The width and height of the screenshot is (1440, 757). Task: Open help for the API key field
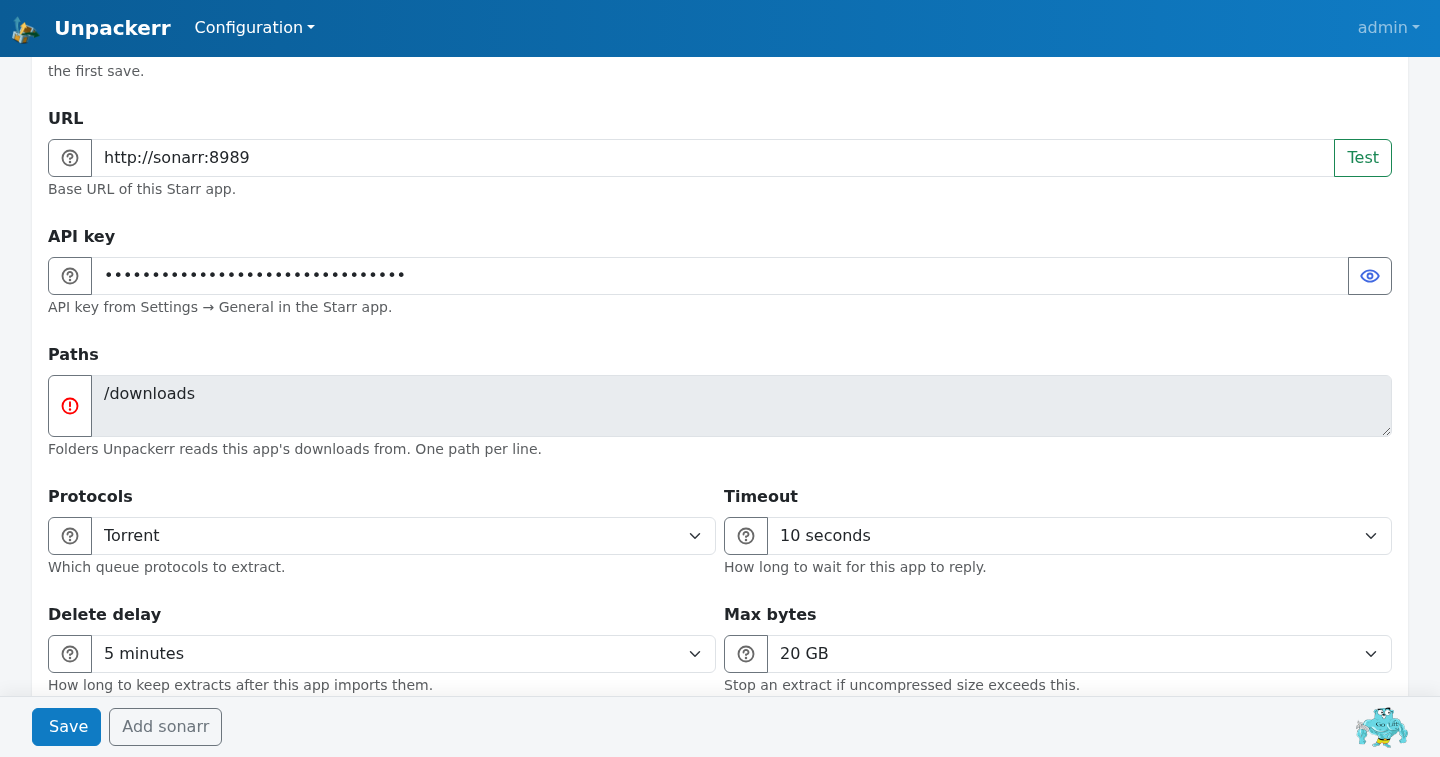pos(70,276)
